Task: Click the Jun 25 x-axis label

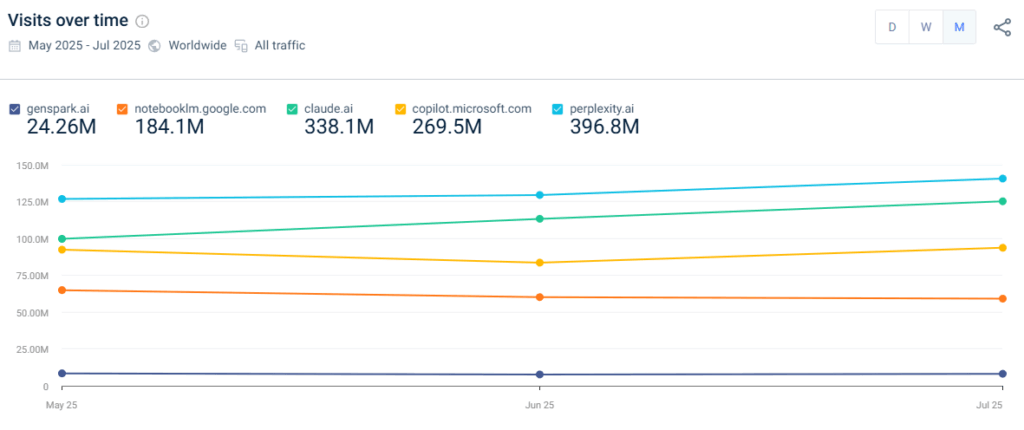Action: [x=539, y=405]
